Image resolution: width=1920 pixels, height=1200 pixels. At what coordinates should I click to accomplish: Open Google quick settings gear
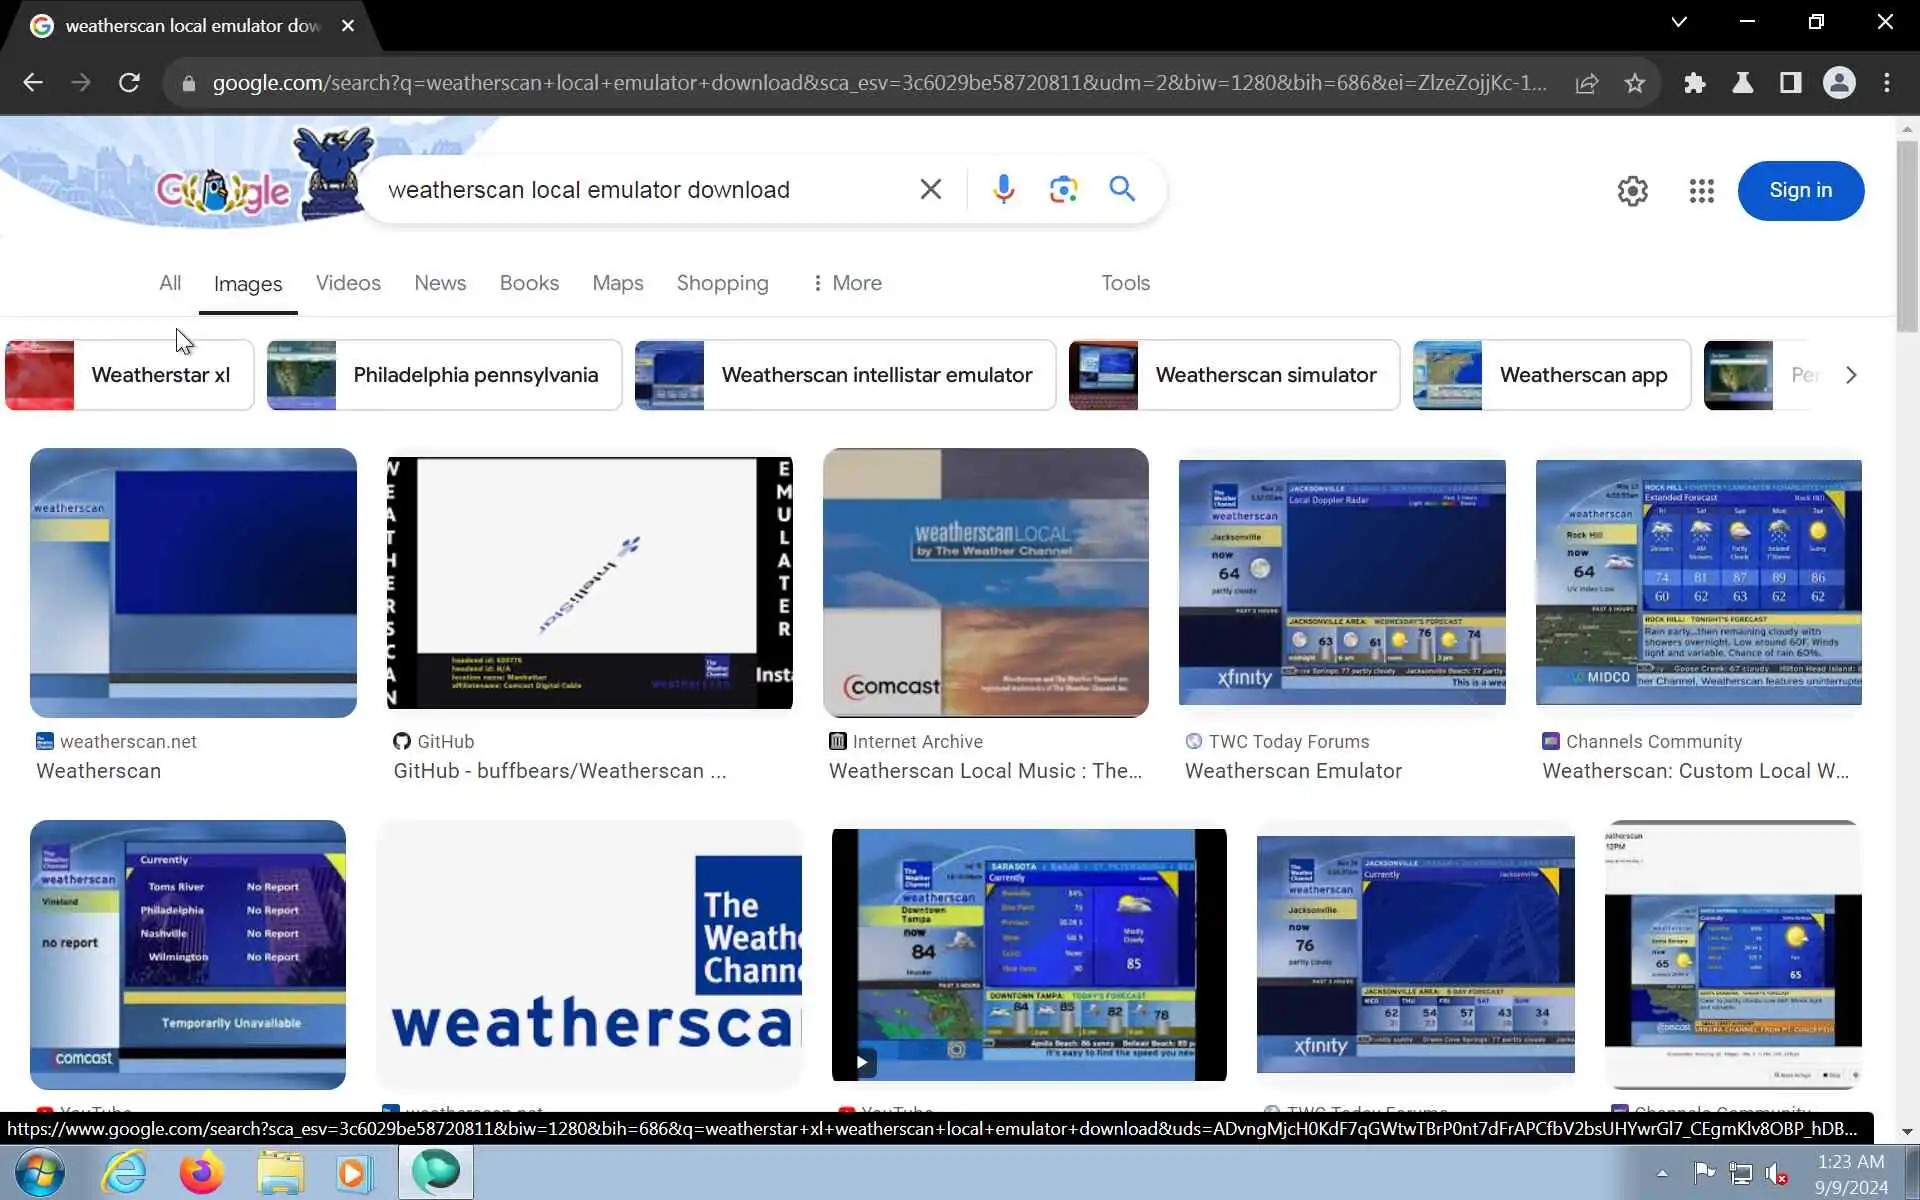pyautogui.click(x=1632, y=191)
